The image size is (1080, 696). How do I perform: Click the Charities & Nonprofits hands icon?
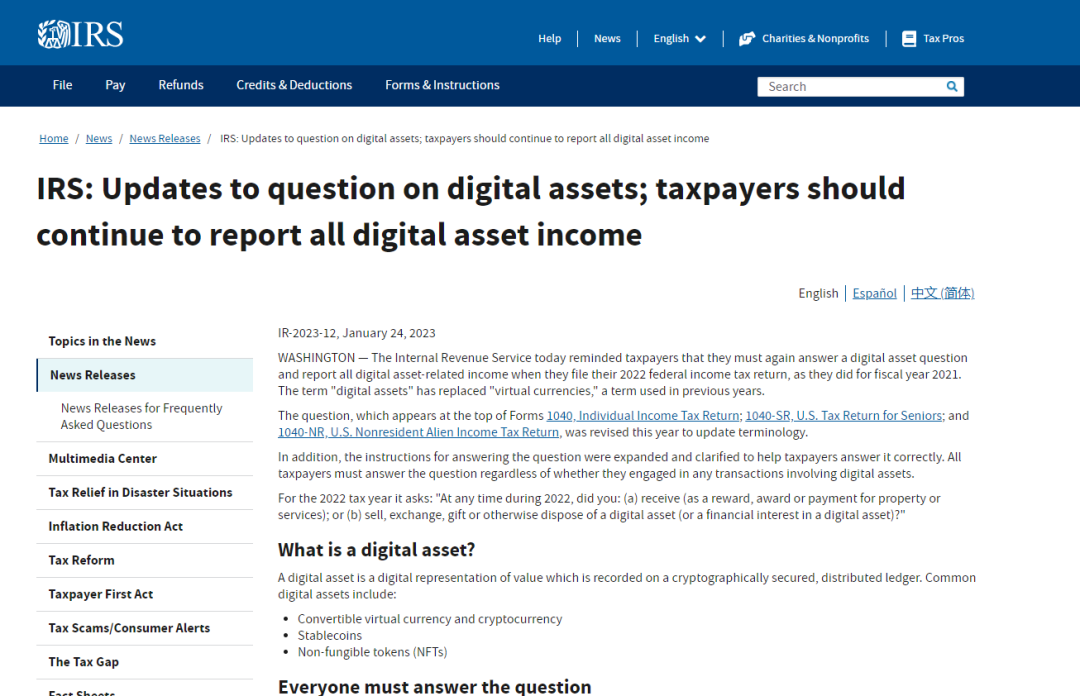point(747,39)
